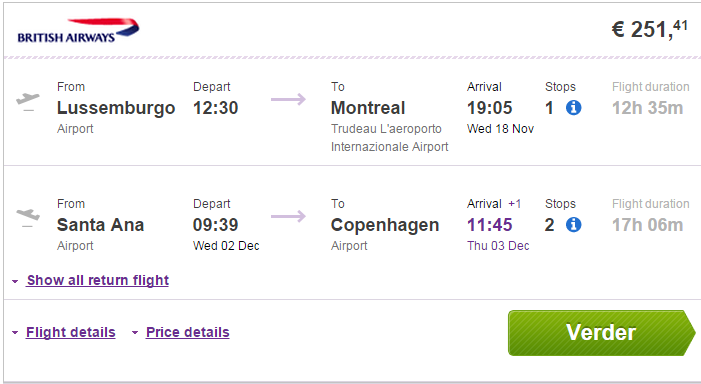
Task: Click the arrow between Lussemburgo and Montreal
Action: [288, 99]
